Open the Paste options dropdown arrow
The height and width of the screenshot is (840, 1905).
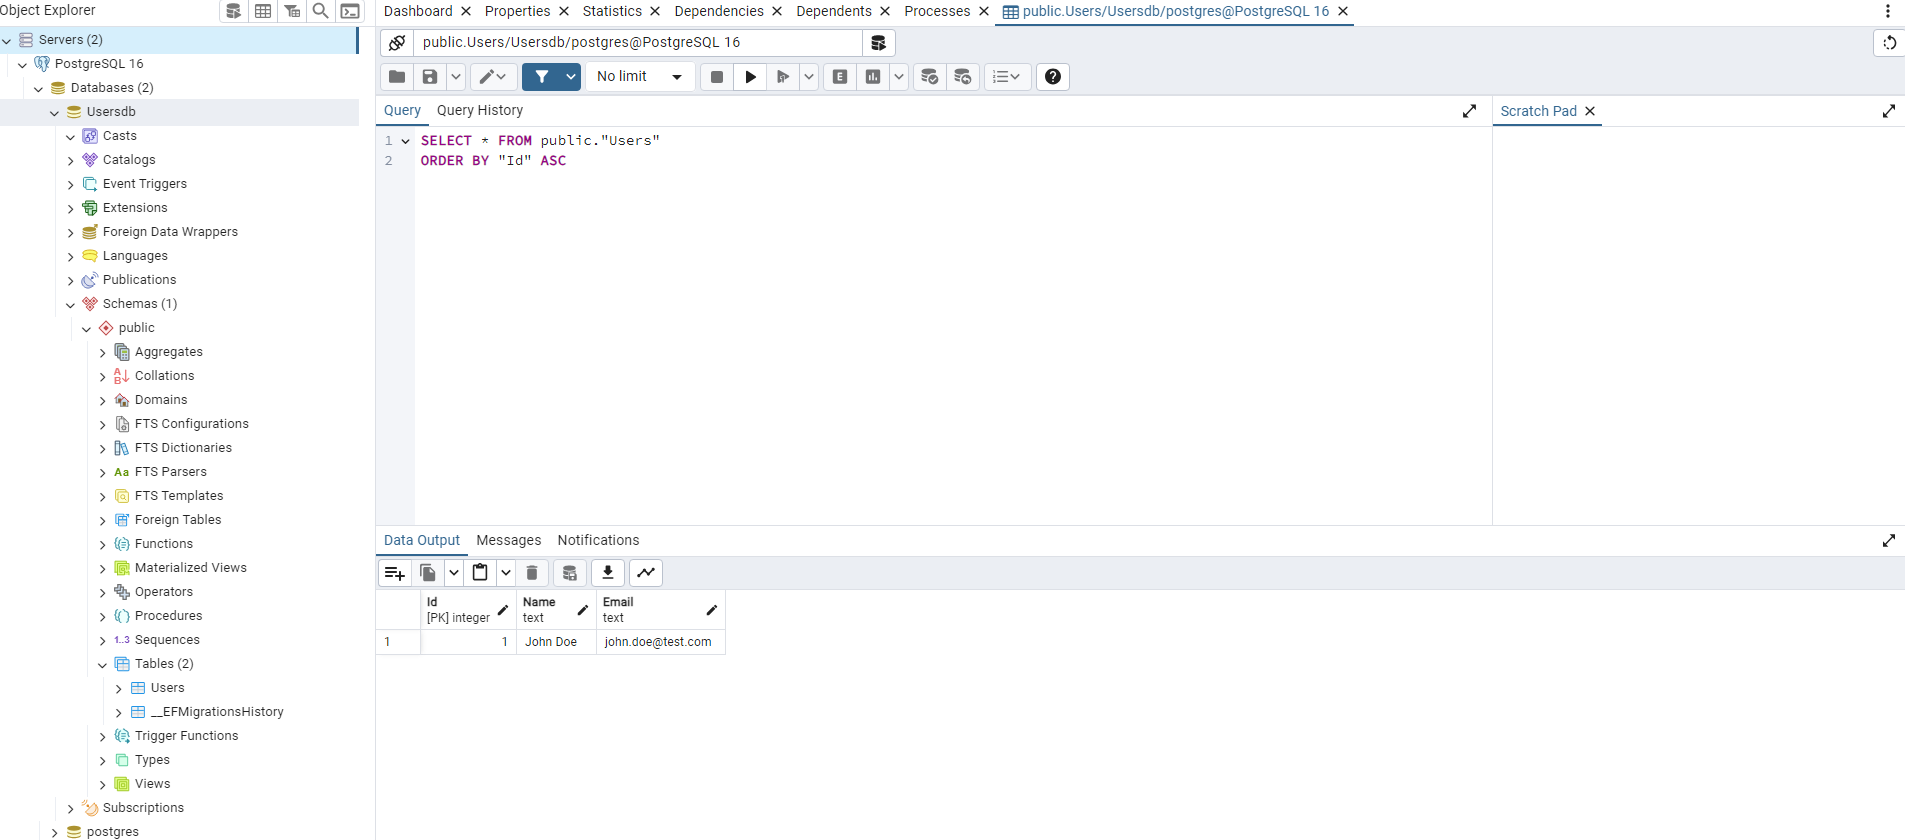[506, 573]
